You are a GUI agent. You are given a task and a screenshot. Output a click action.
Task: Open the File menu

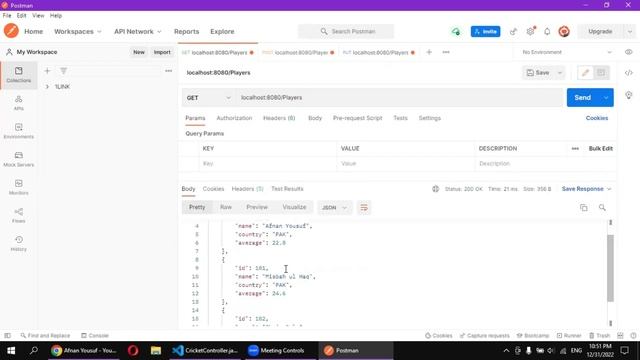point(7,16)
